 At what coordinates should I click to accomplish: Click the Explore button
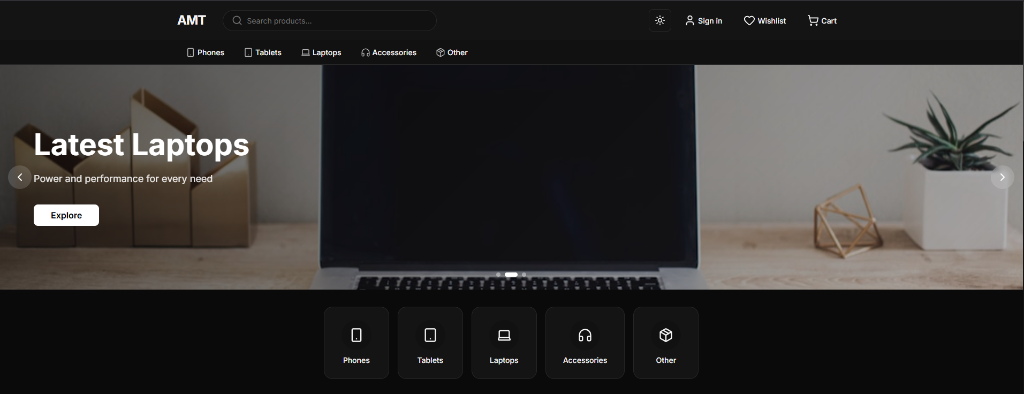click(67, 215)
